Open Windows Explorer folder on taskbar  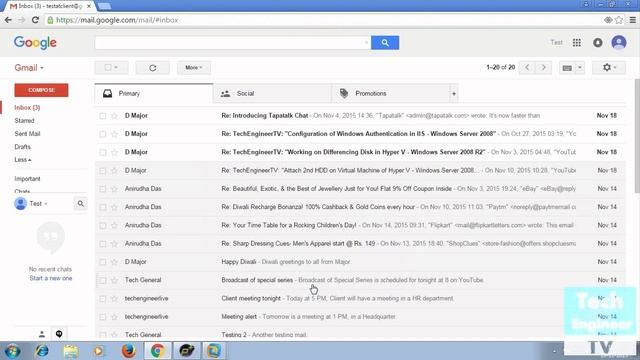tap(71, 351)
